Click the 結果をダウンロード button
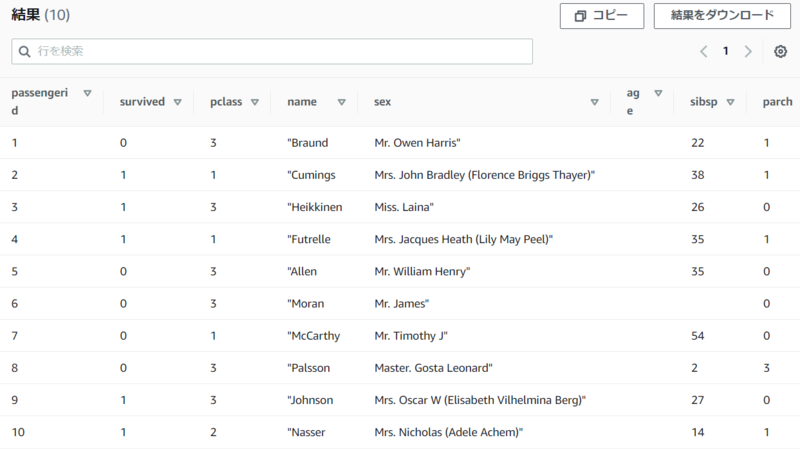 [722, 16]
